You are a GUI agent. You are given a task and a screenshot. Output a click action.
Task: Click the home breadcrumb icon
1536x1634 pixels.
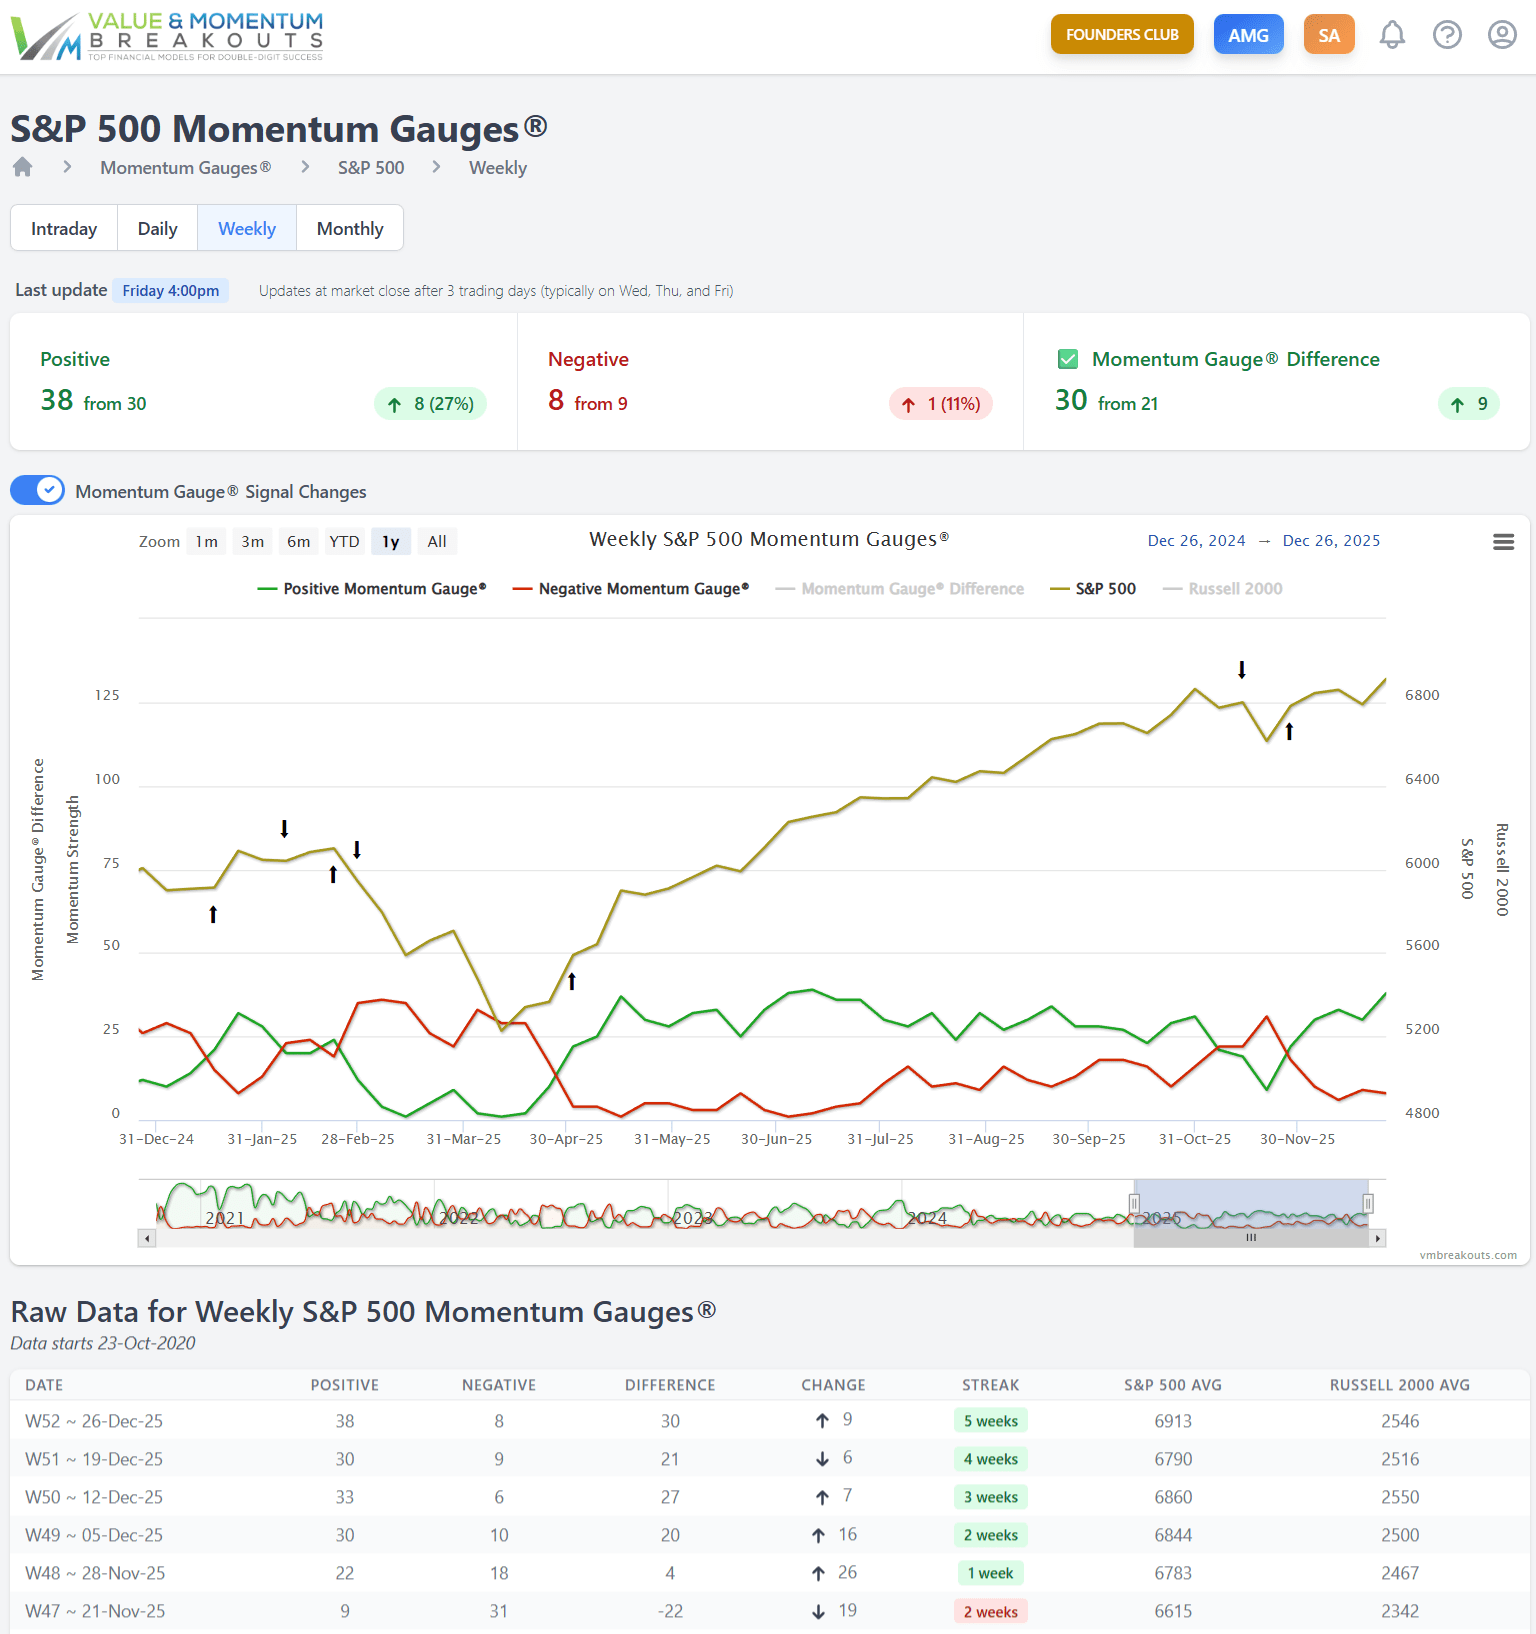click(23, 167)
